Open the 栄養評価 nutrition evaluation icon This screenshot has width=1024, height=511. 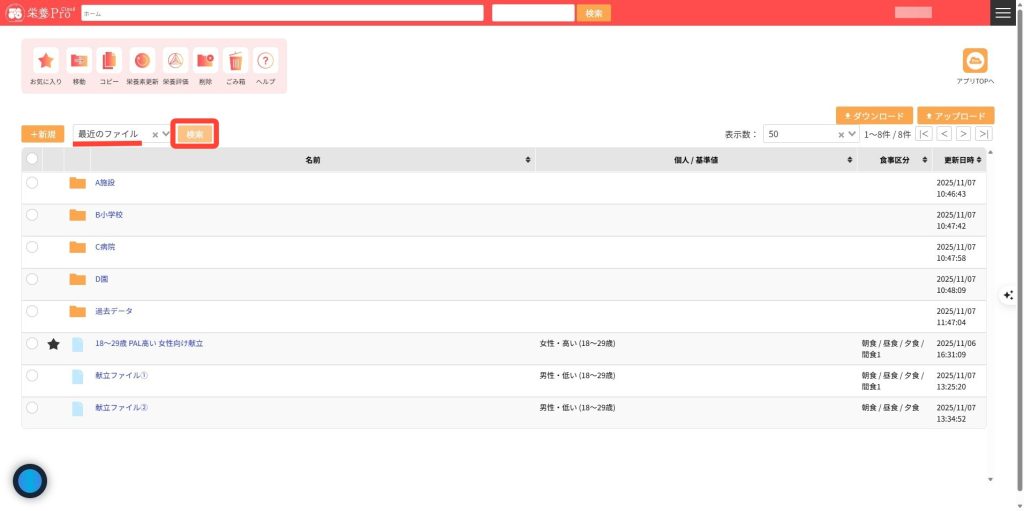pos(175,61)
